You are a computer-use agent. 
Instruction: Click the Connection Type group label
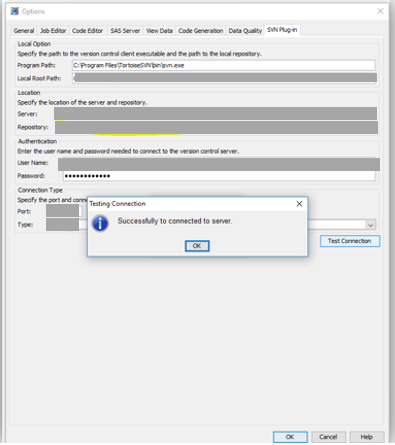(40, 190)
